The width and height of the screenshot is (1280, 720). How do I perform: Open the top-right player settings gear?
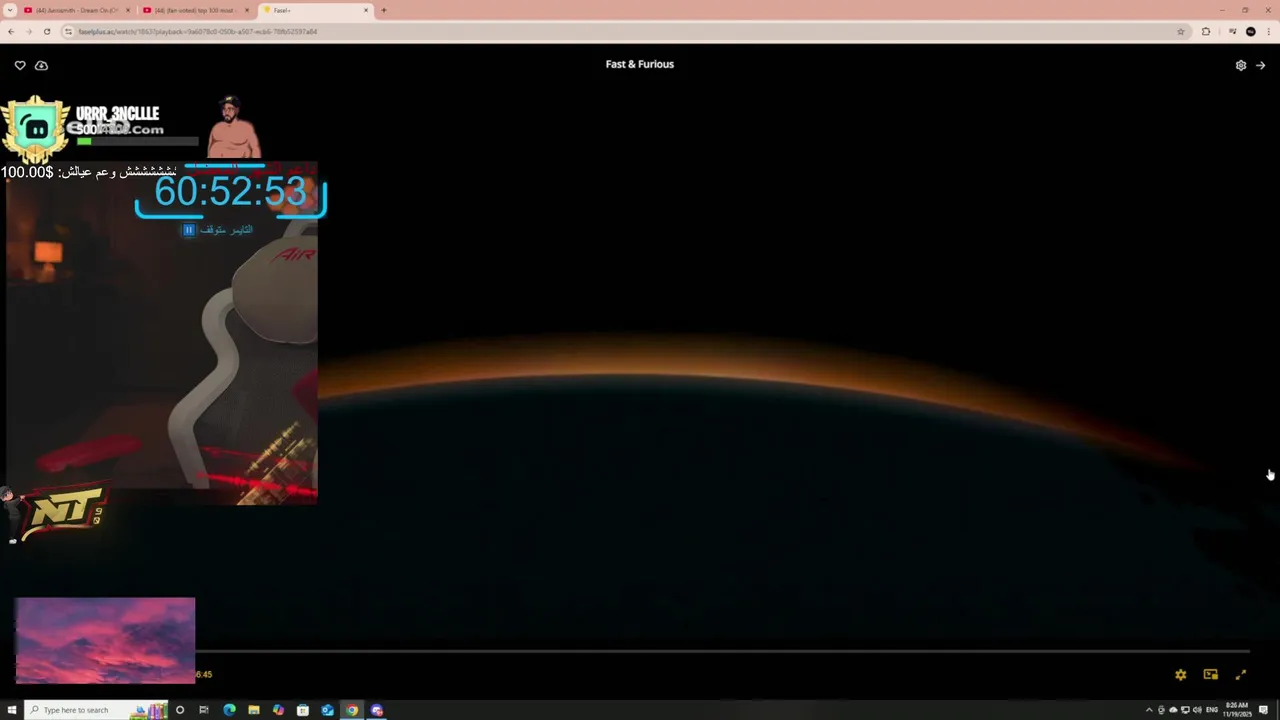1241,65
